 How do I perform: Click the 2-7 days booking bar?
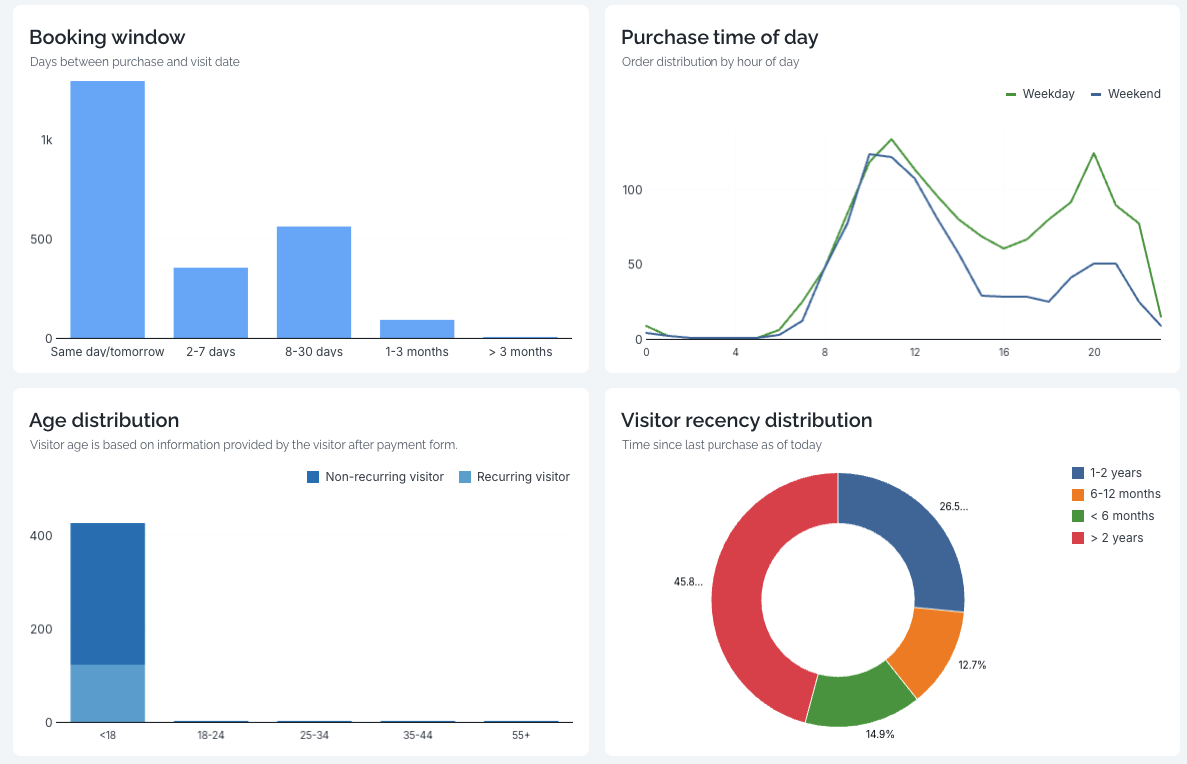tap(211, 303)
